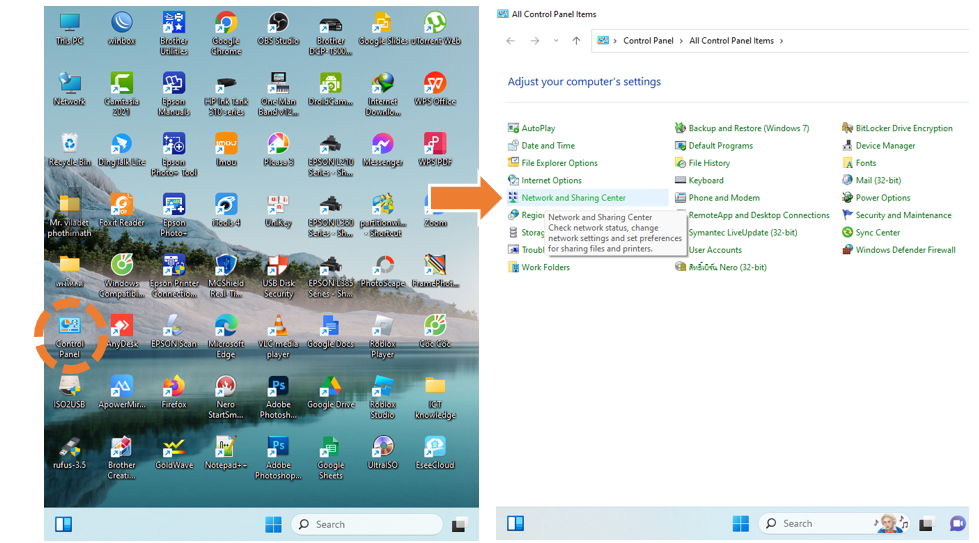Open the recent locations dropdown arrow
Viewport: 979px width, 543px height.
[555, 41]
